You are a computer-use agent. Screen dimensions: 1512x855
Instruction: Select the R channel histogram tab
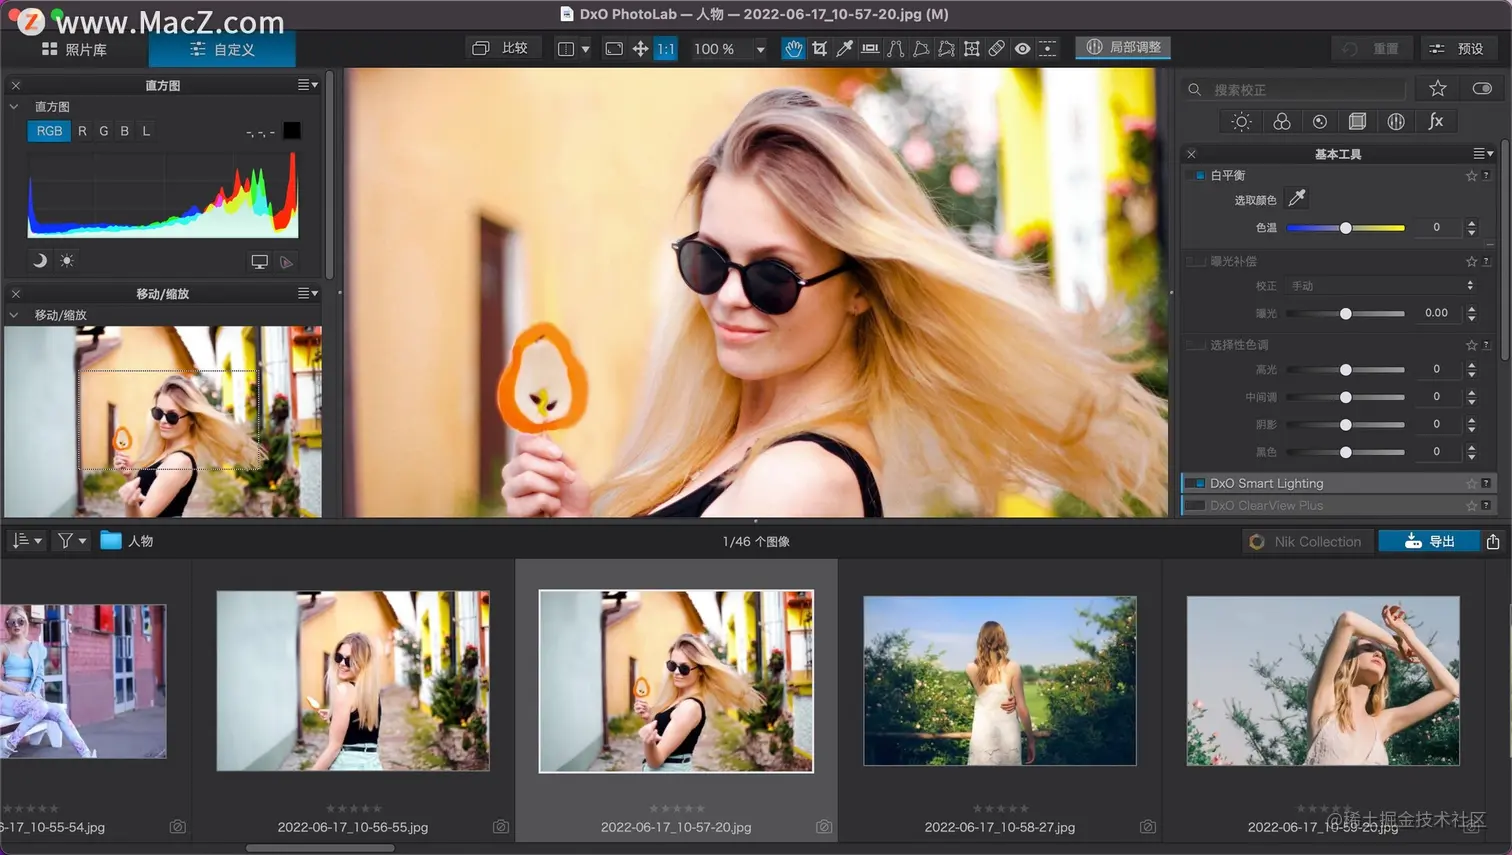82,131
